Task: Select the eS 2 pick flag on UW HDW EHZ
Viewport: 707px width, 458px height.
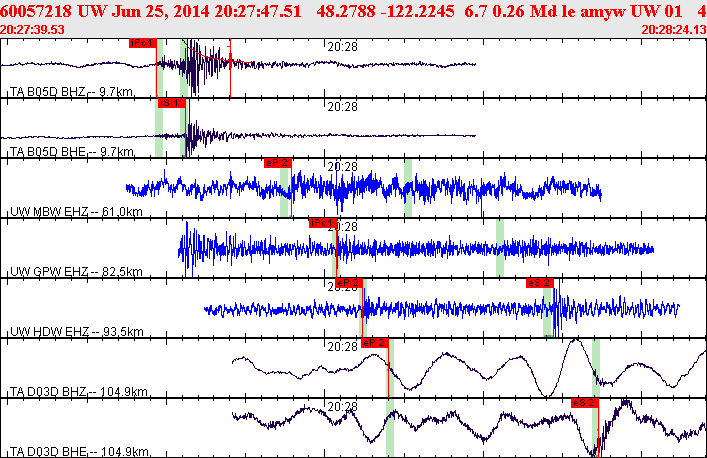Action: (x=540, y=283)
